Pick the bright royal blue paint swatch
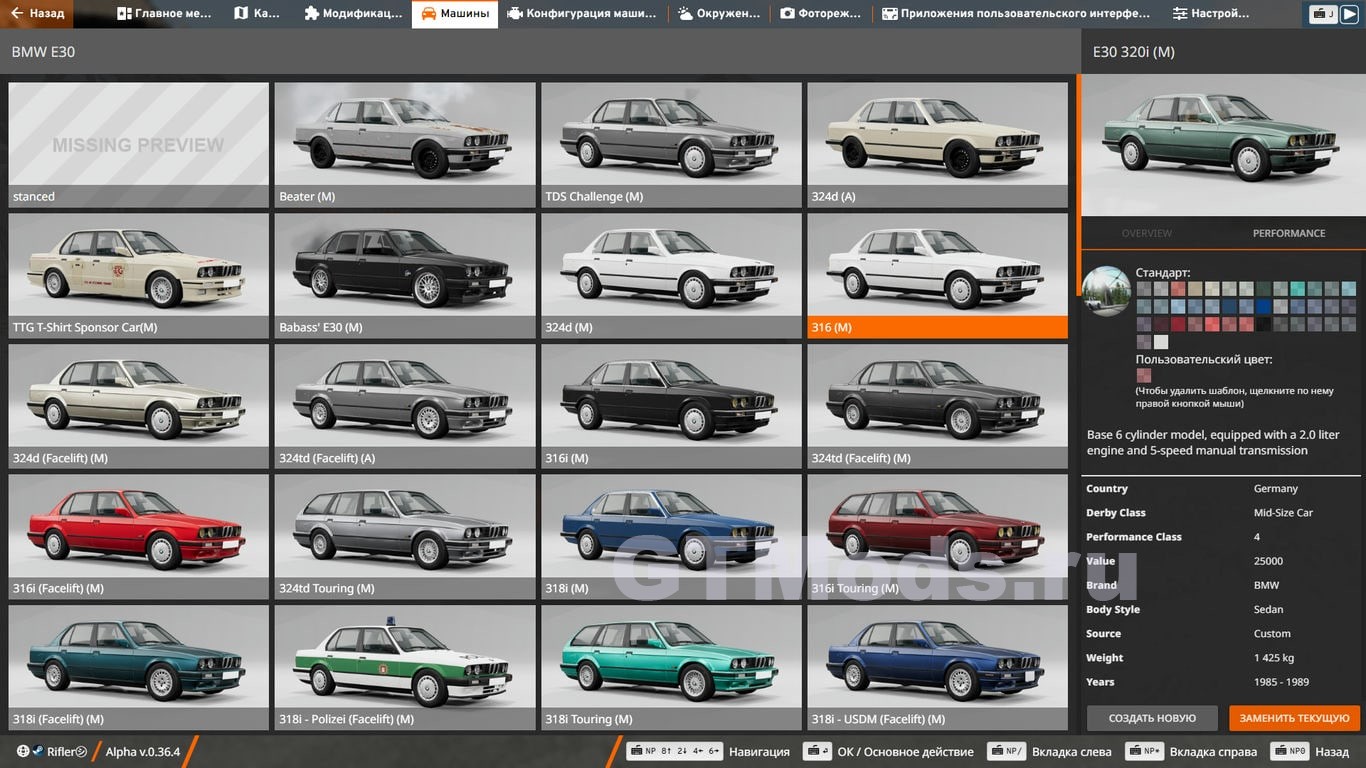Viewport: 1366px width, 768px height. [x=1264, y=306]
